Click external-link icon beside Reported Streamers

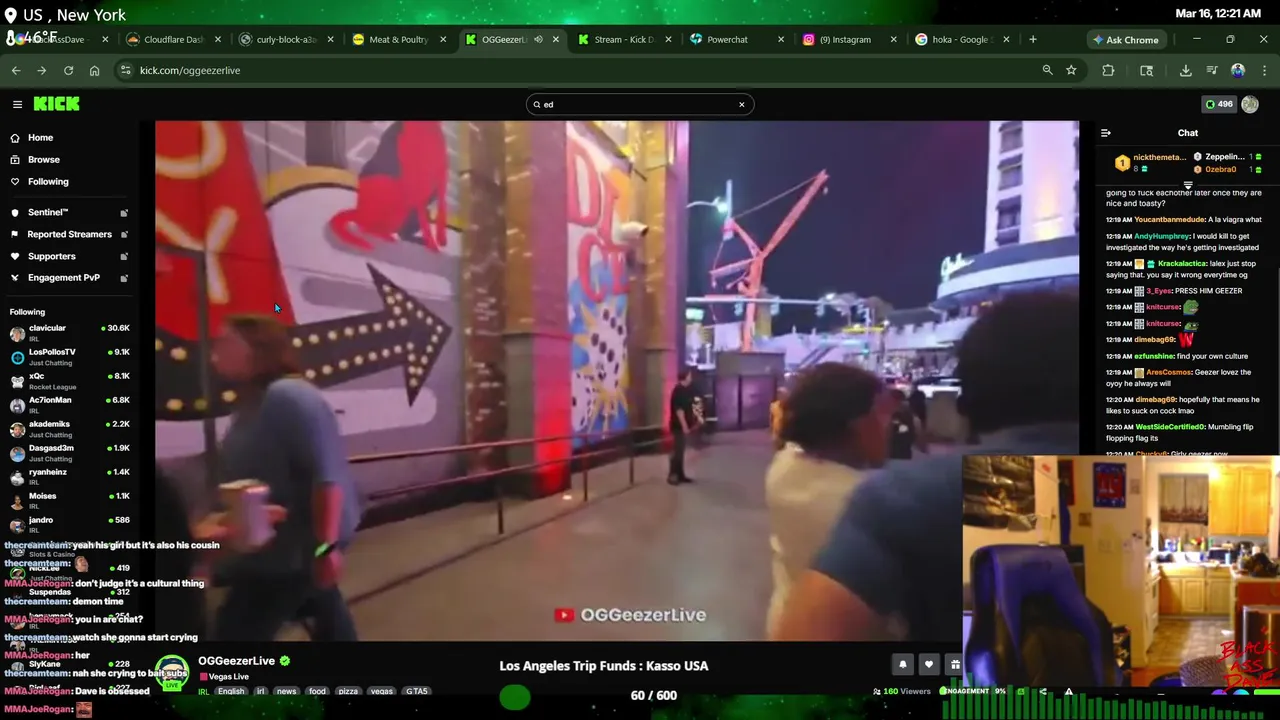pos(124,235)
